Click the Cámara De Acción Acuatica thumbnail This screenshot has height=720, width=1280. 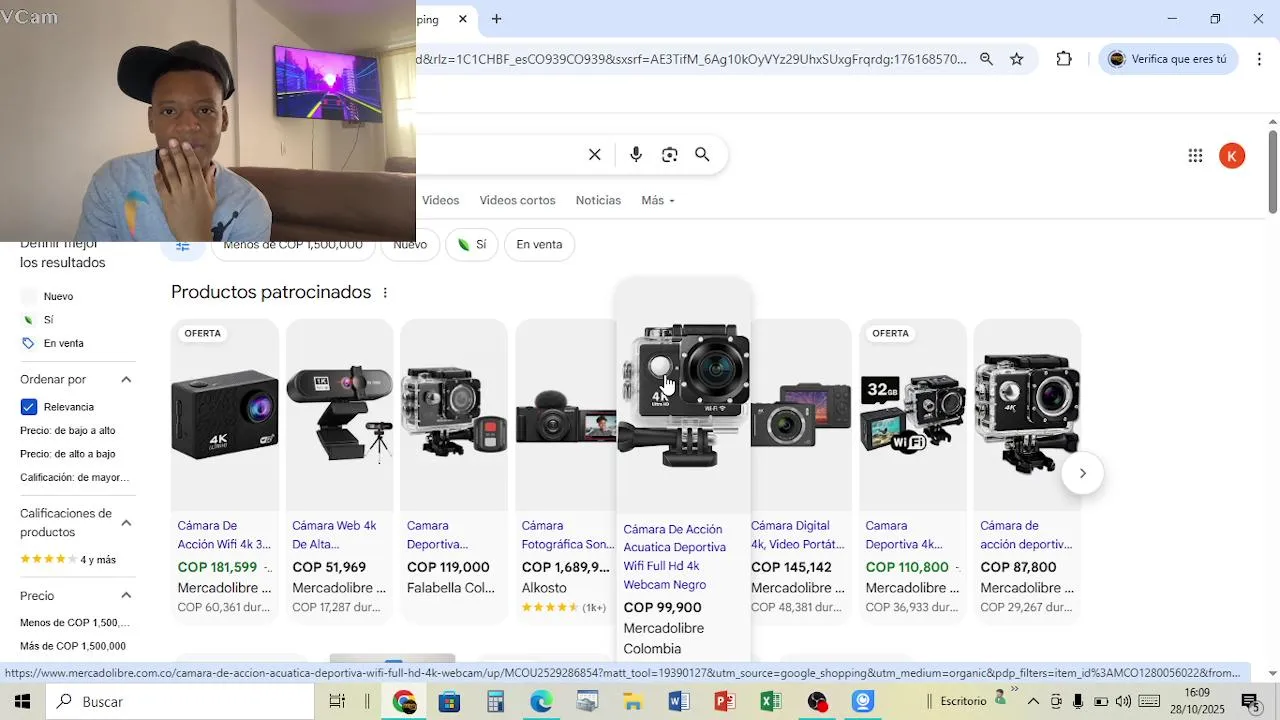click(x=684, y=395)
